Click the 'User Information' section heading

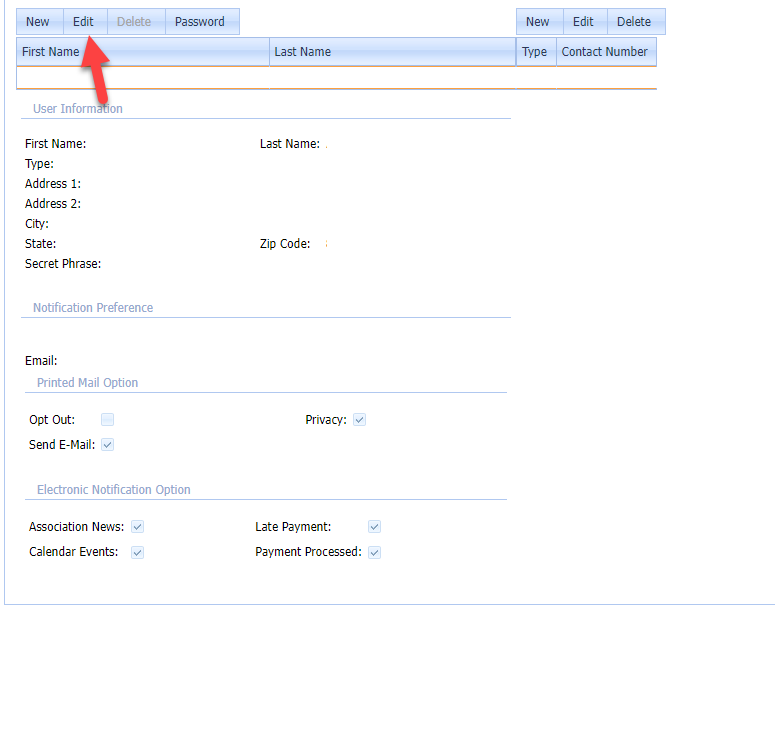pyautogui.click(x=78, y=109)
